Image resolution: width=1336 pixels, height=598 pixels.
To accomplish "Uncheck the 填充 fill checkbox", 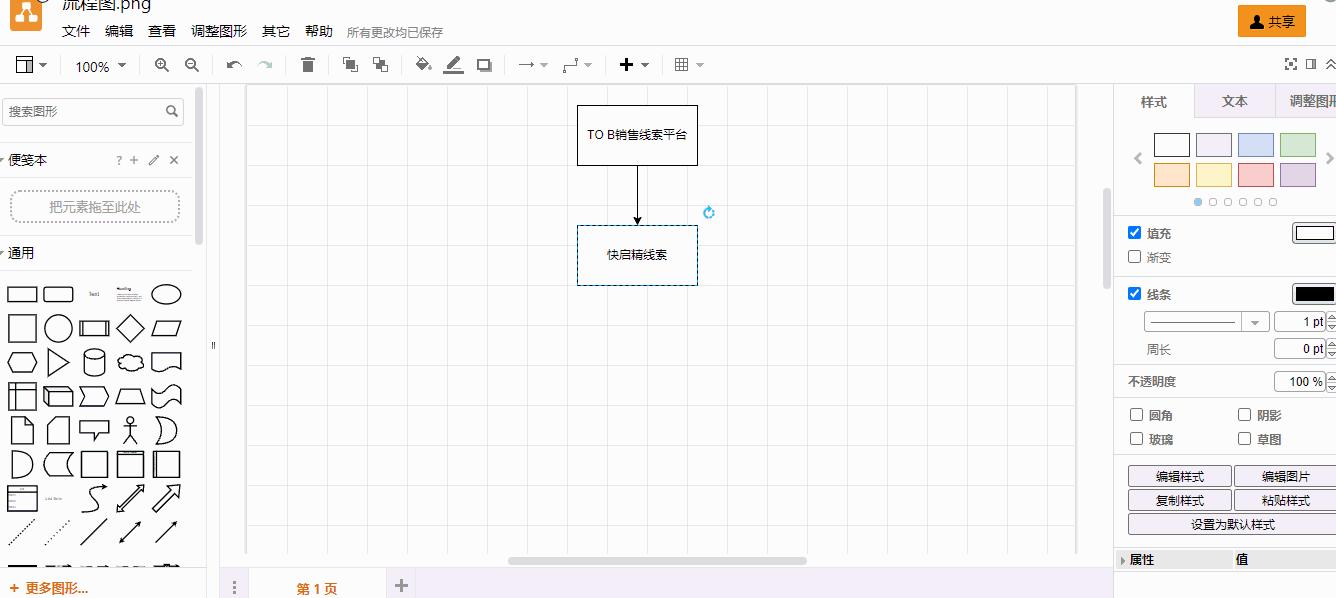I will tap(1134, 233).
